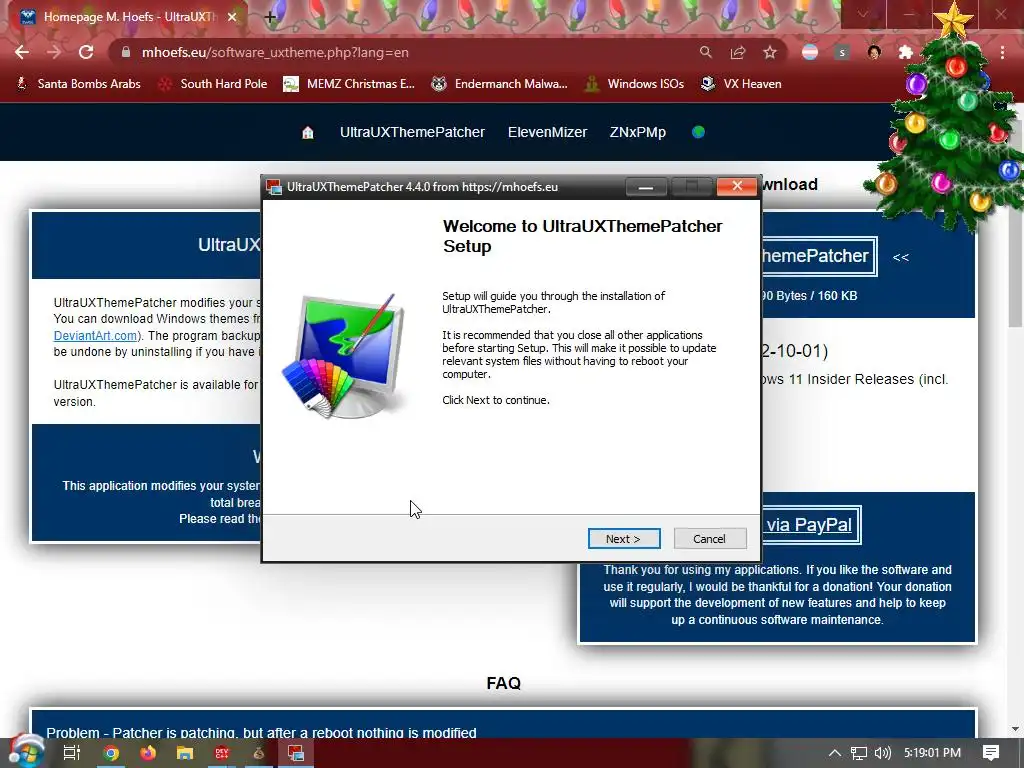Open the MEMZ Christmas E... bookmark
Screen dimensions: 1024x768
349,84
